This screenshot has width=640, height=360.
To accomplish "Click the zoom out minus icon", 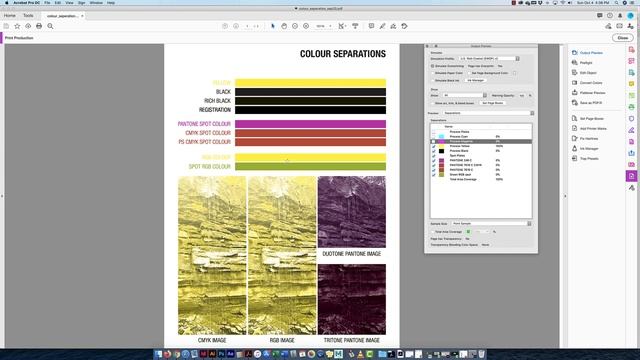I will [x=295, y=26].
